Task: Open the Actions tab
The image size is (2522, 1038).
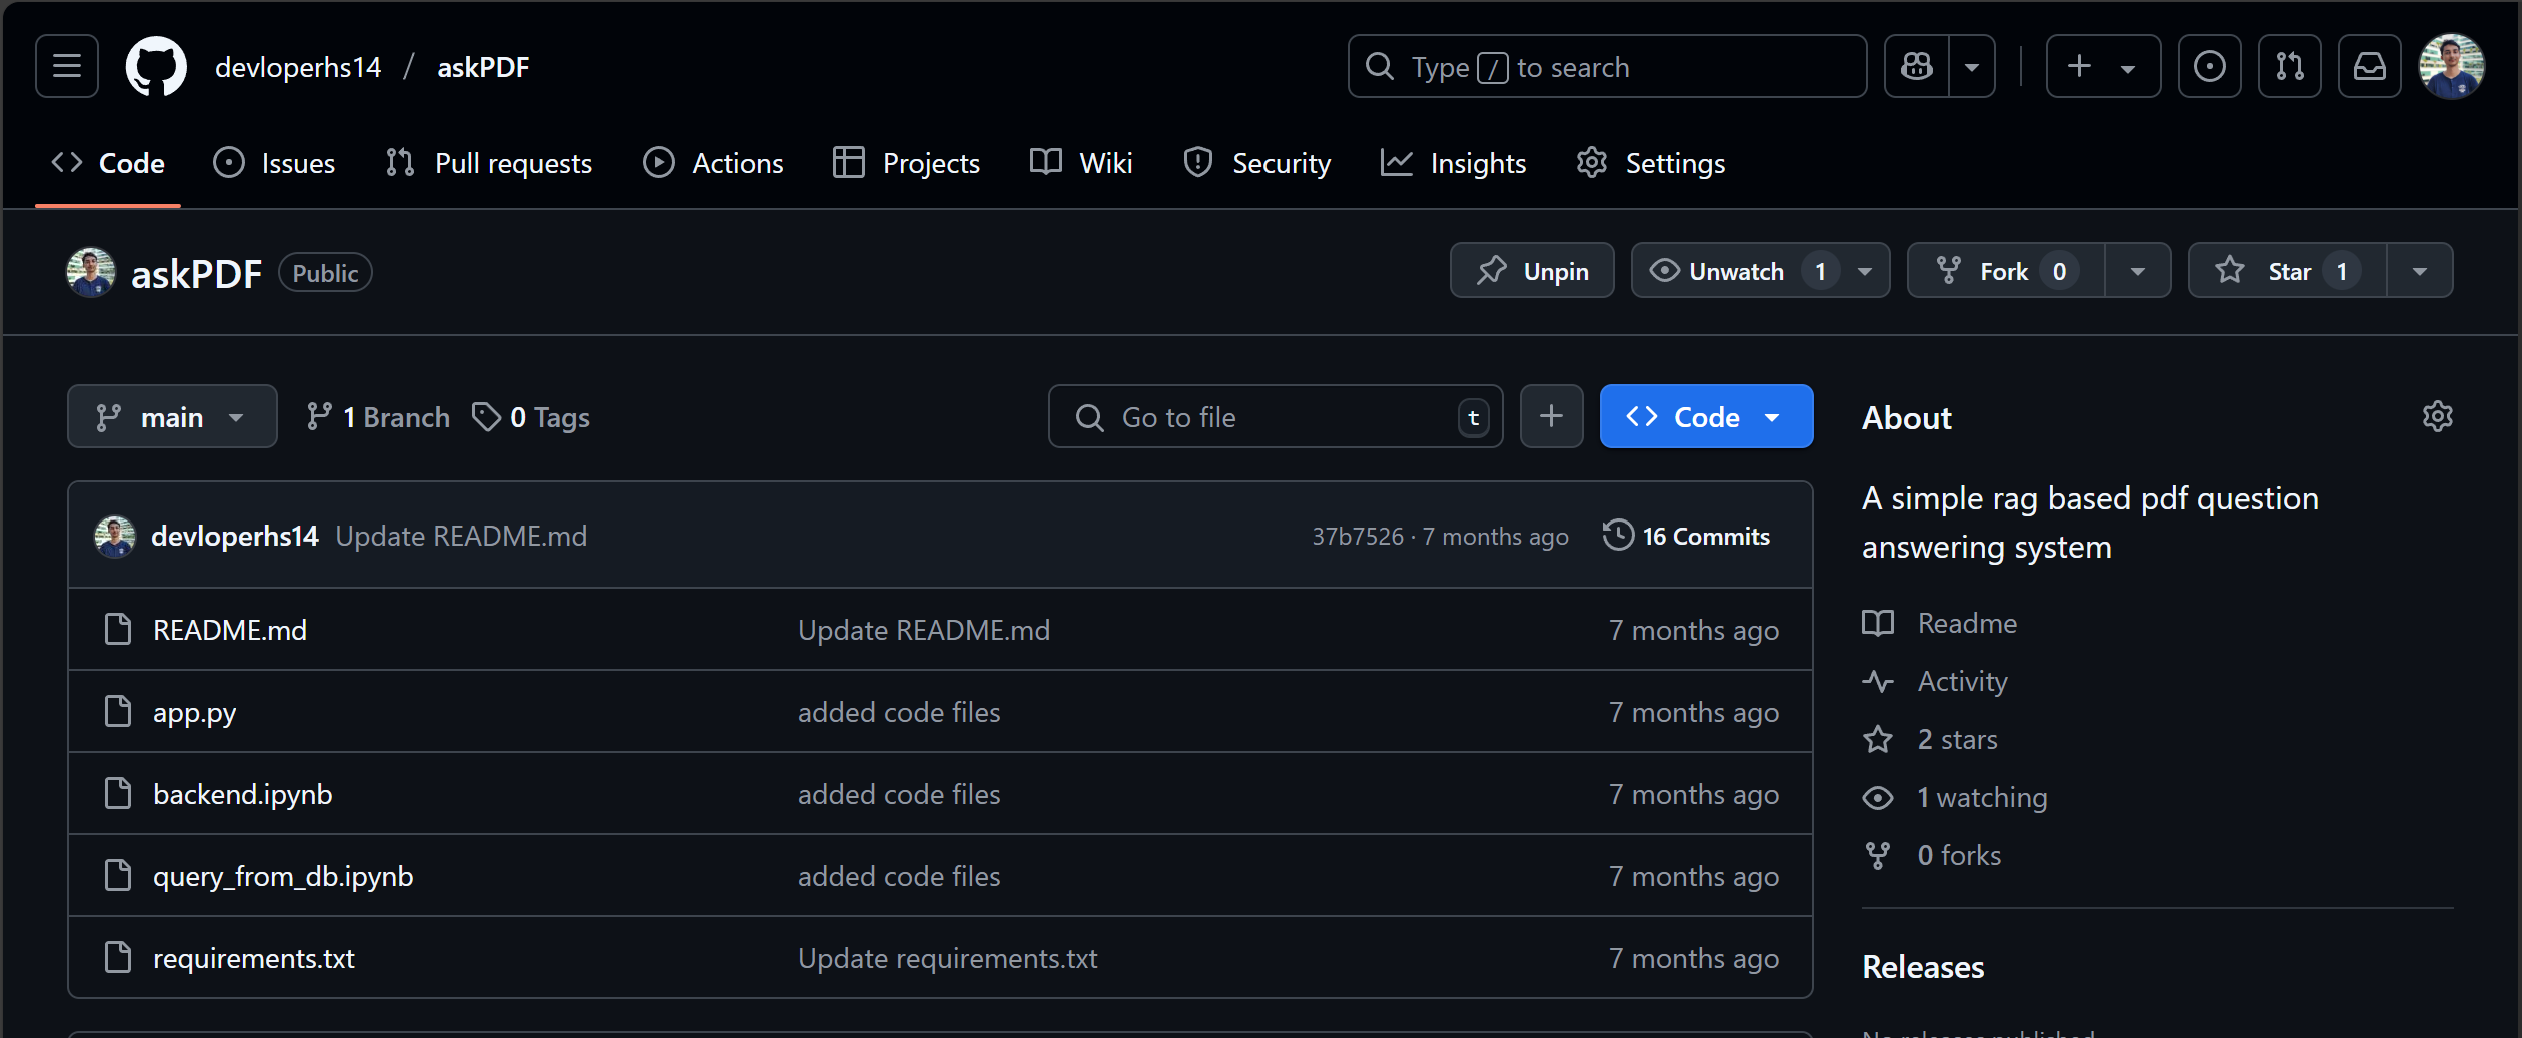Action: [x=713, y=163]
